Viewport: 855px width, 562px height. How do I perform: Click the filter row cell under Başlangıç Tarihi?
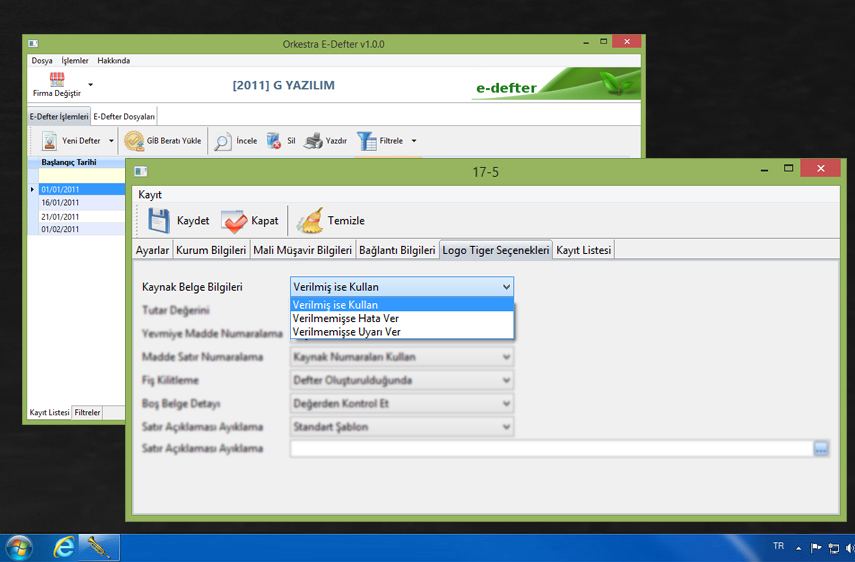82,176
